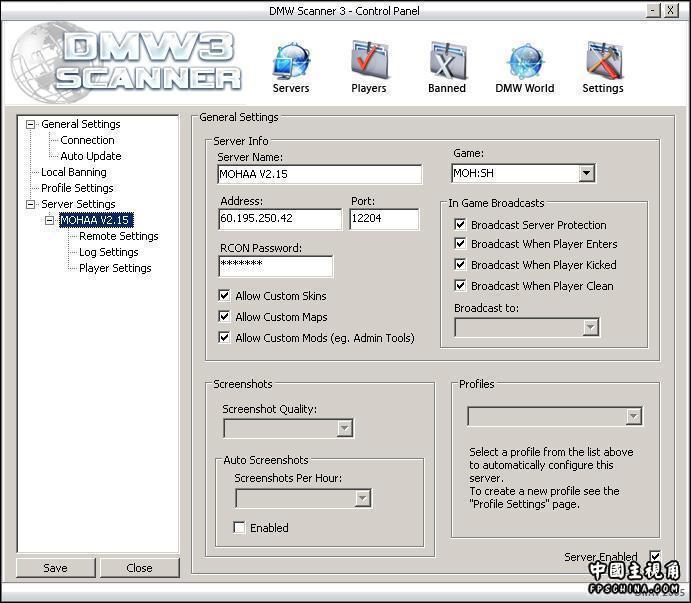The image size is (691, 603).
Task: Collapse the General Settings tree node
Action: click(x=30, y=124)
